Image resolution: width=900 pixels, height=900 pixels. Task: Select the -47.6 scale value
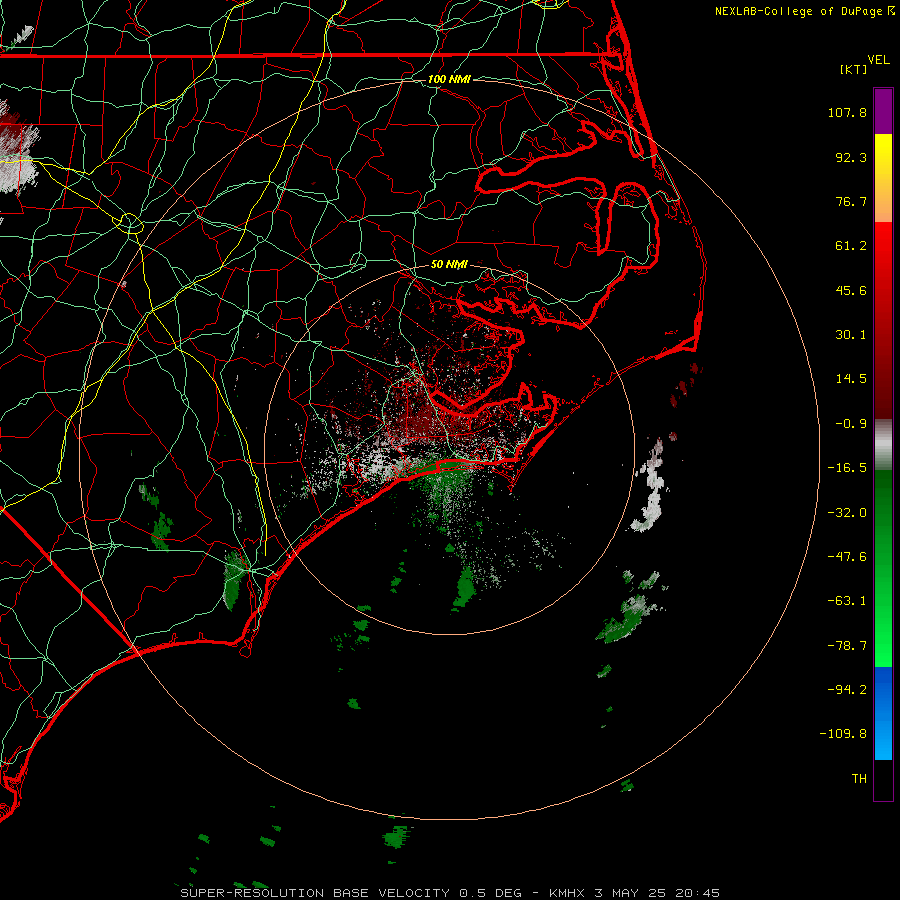pyautogui.click(x=847, y=557)
